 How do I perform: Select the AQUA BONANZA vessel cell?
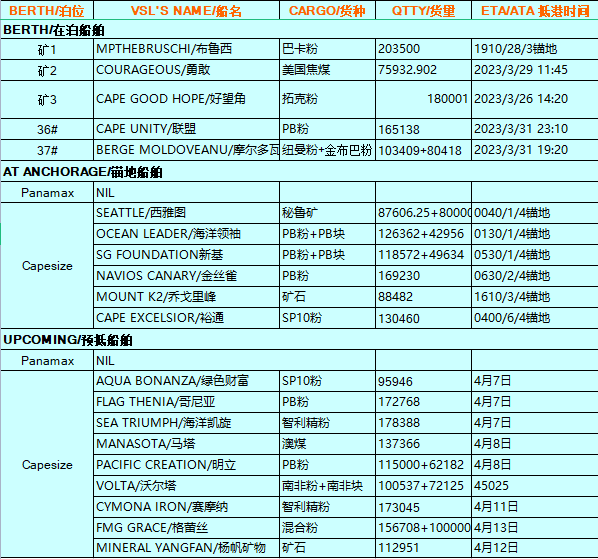point(186,381)
